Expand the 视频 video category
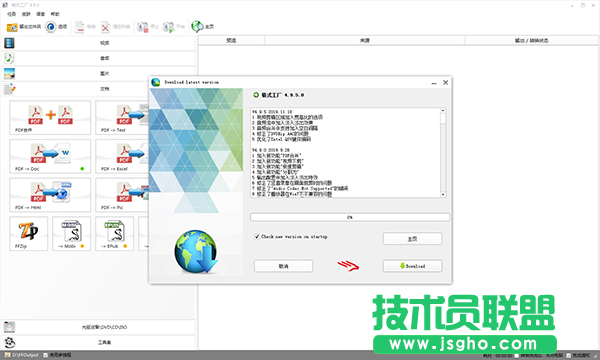The width and height of the screenshot is (600, 360). click(99, 43)
